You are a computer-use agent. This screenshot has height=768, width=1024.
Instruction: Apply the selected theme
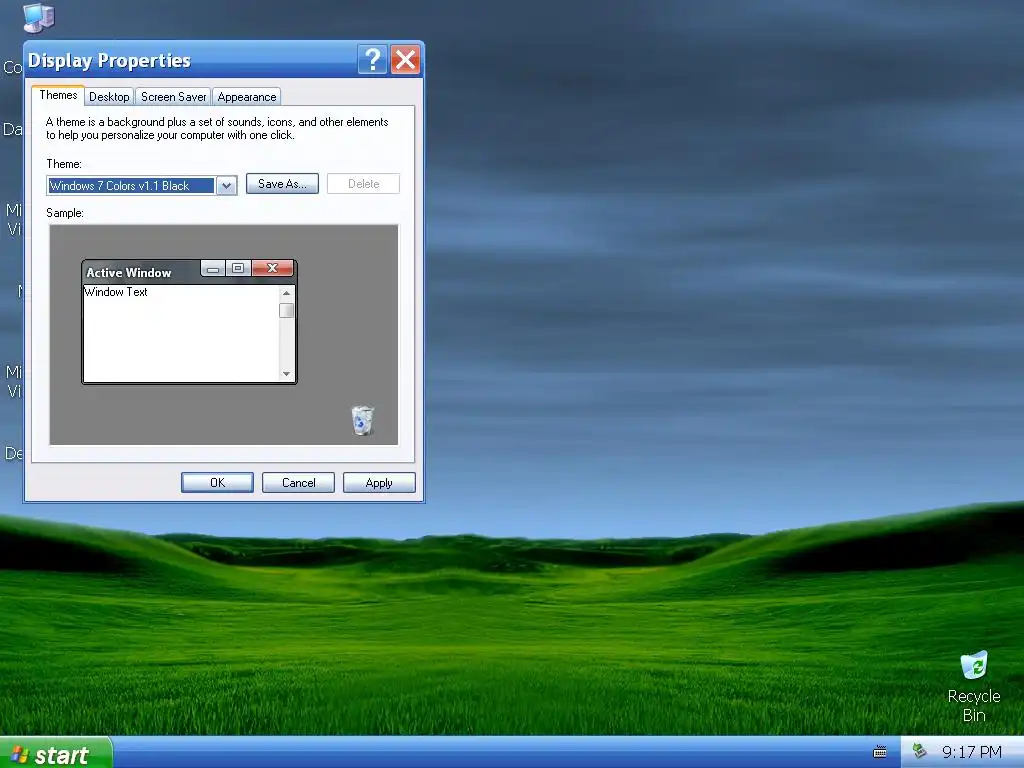[x=379, y=483]
